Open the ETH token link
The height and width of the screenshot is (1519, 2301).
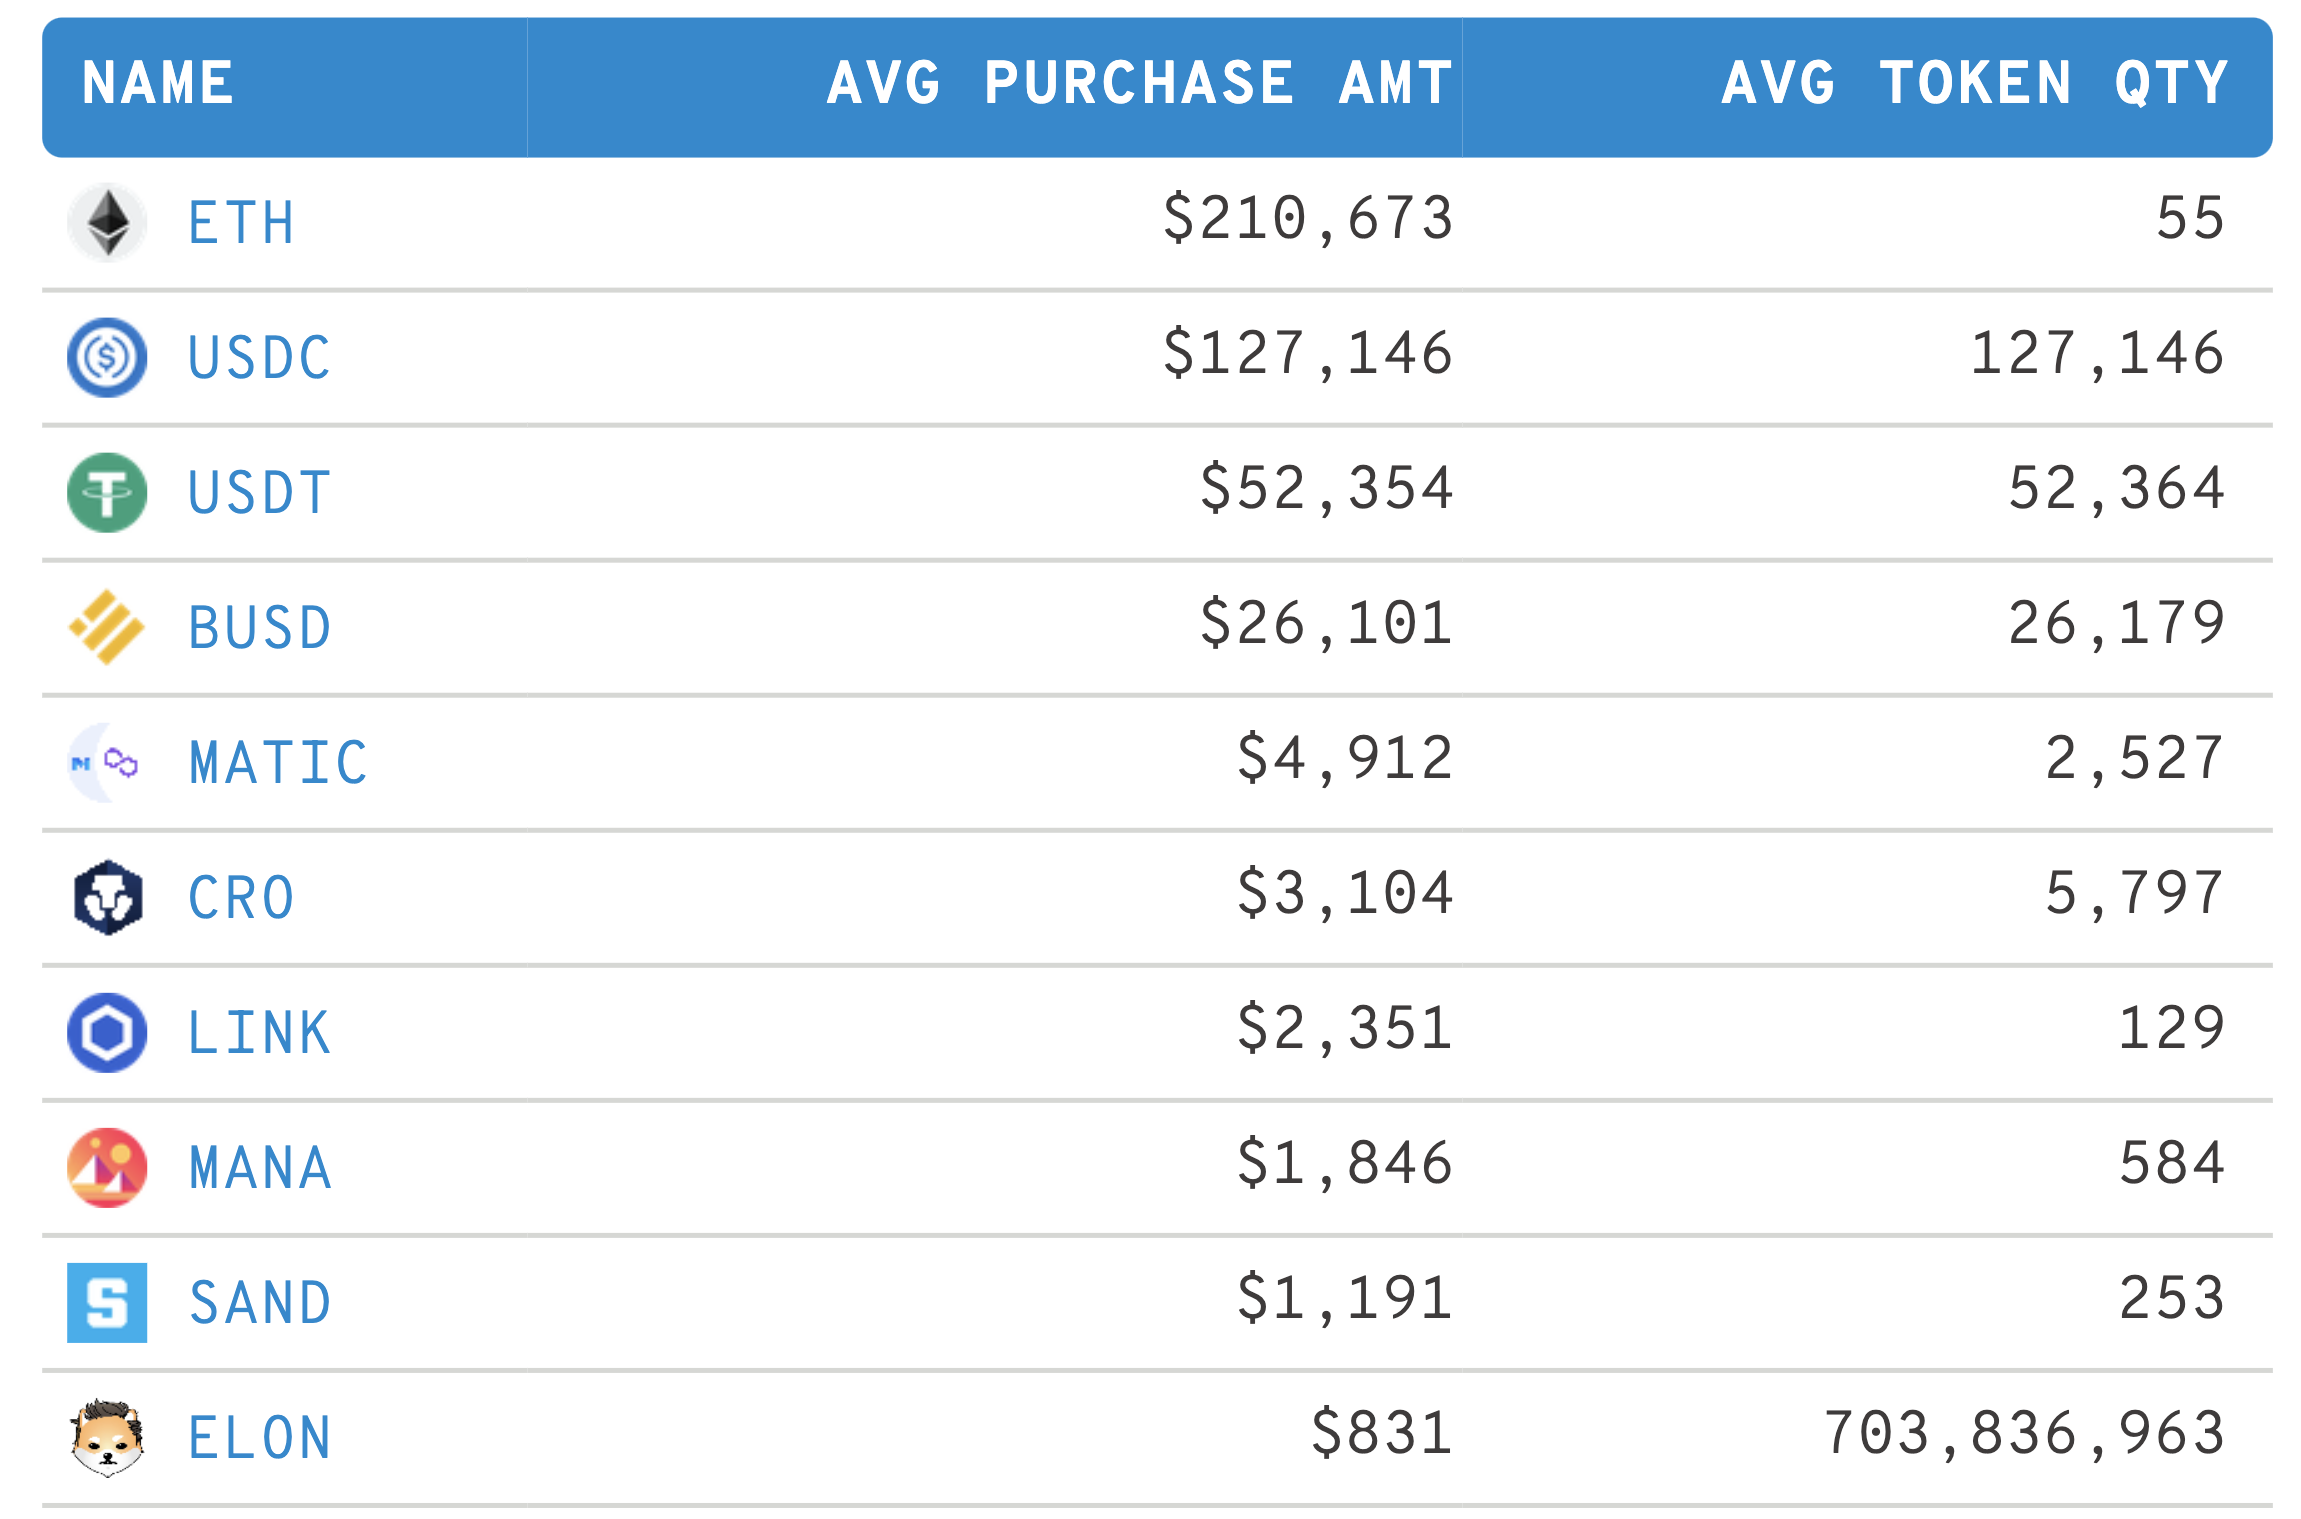pos(241,222)
